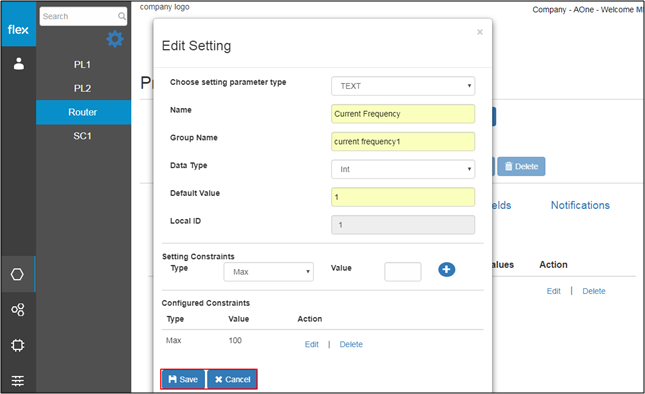Screen dimensions: 645x394
Task: Select Router in the side menu
Action: pos(83,112)
